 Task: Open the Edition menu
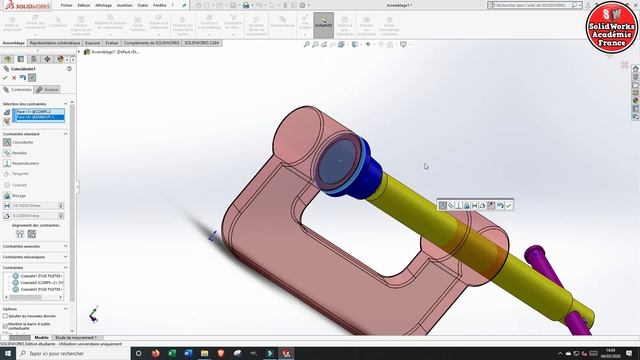tap(84, 5)
